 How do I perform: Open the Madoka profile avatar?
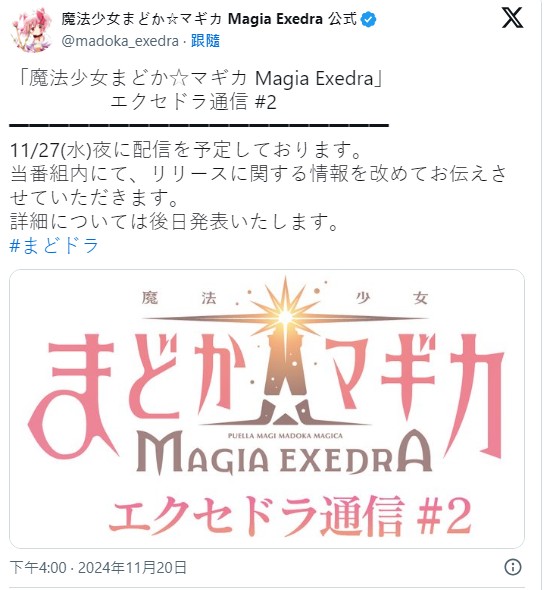click(x=32, y=30)
